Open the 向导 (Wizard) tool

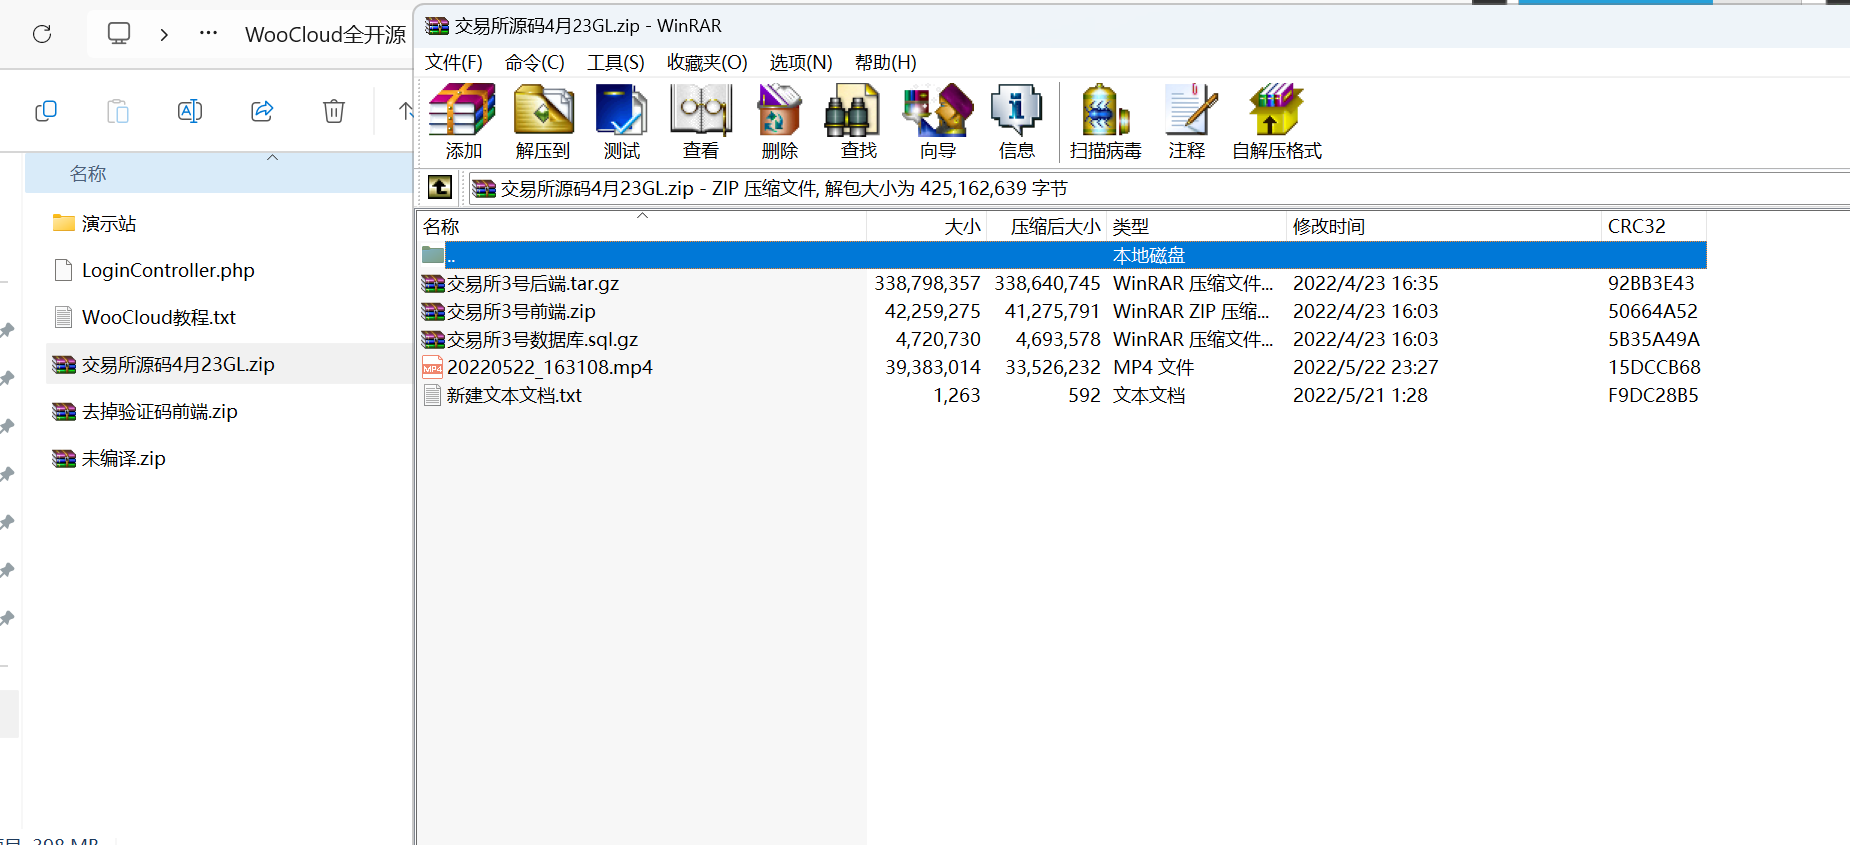tap(938, 121)
